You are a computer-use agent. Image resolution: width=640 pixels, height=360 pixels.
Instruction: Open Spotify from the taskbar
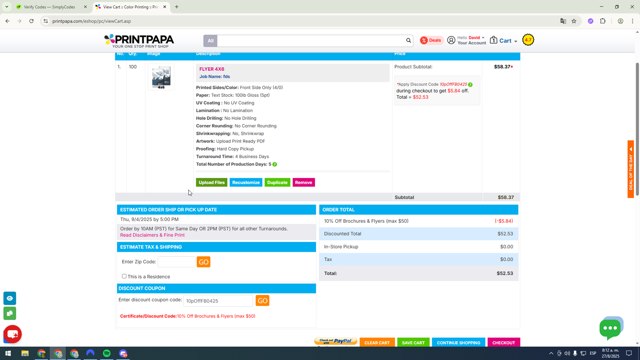pyautogui.click(x=107, y=353)
